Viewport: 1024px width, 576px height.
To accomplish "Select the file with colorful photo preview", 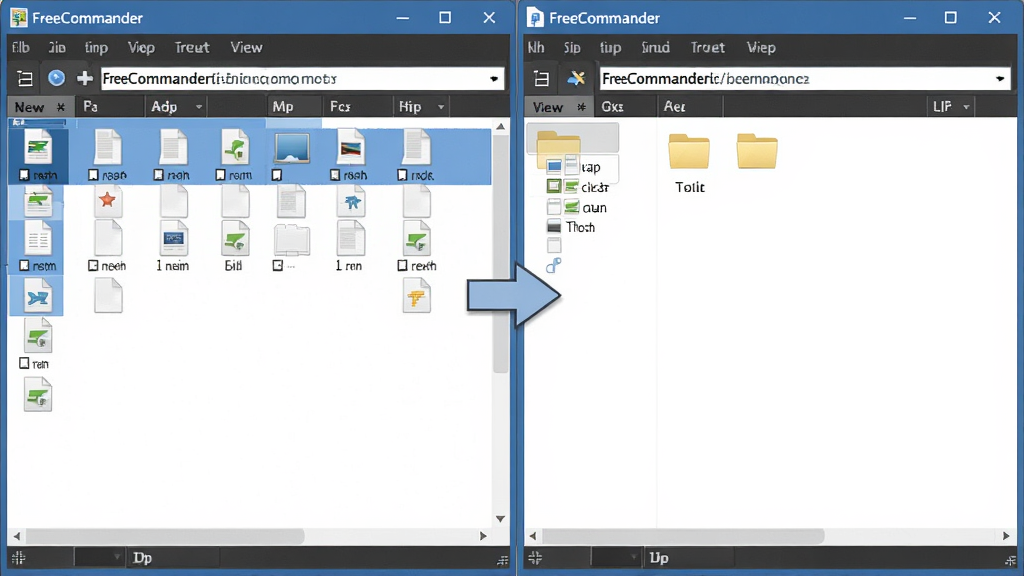I will click(x=351, y=148).
